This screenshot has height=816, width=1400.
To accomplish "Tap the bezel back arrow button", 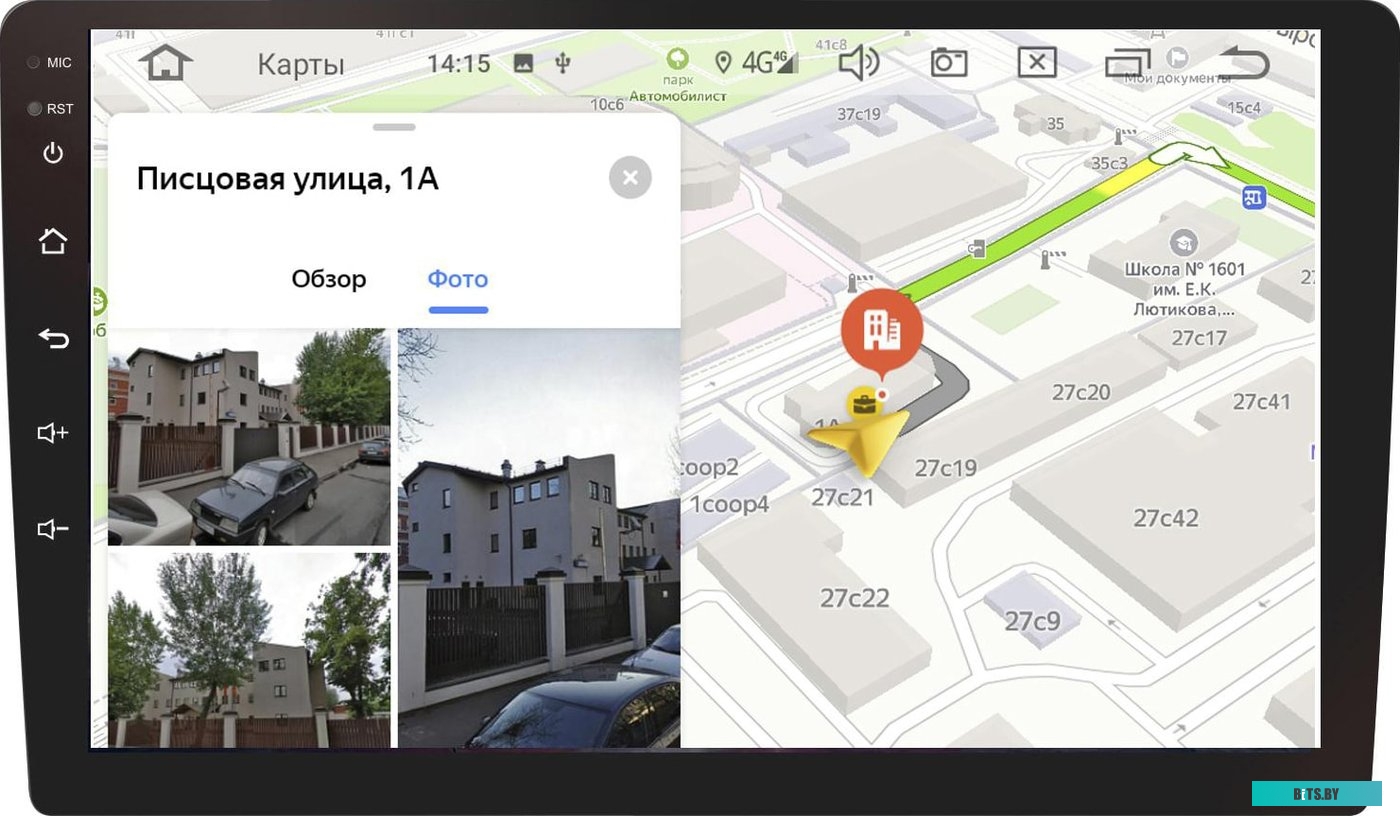I will 53,338.
